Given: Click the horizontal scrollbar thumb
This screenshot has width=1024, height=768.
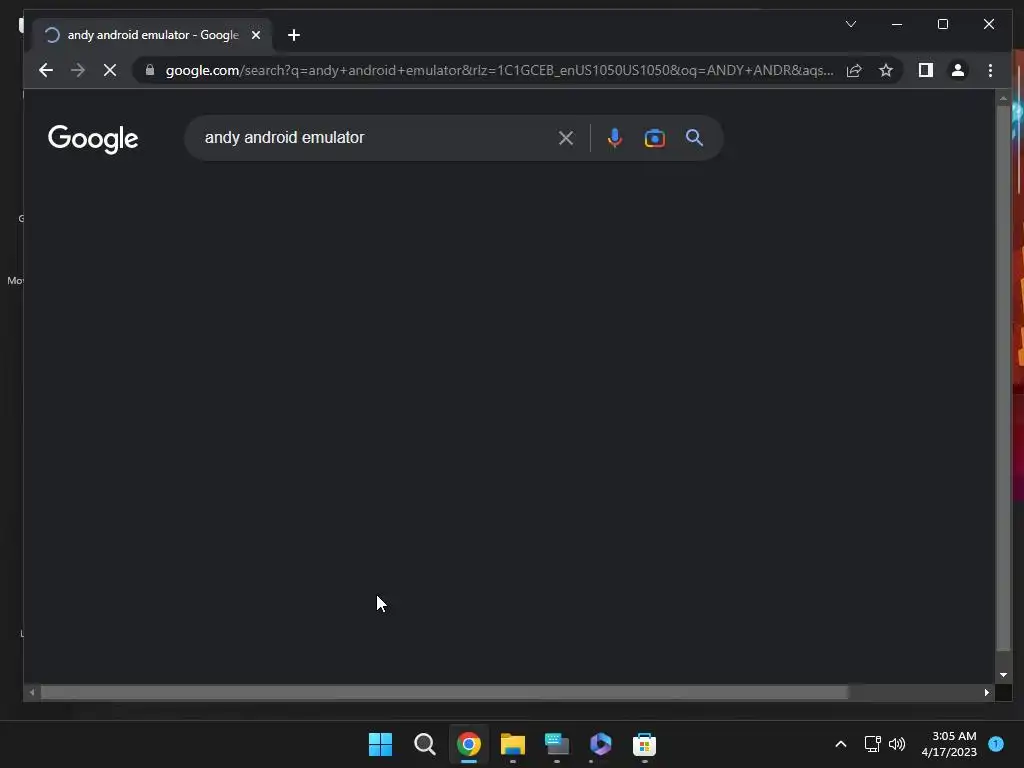Looking at the screenshot, I should 444,692.
